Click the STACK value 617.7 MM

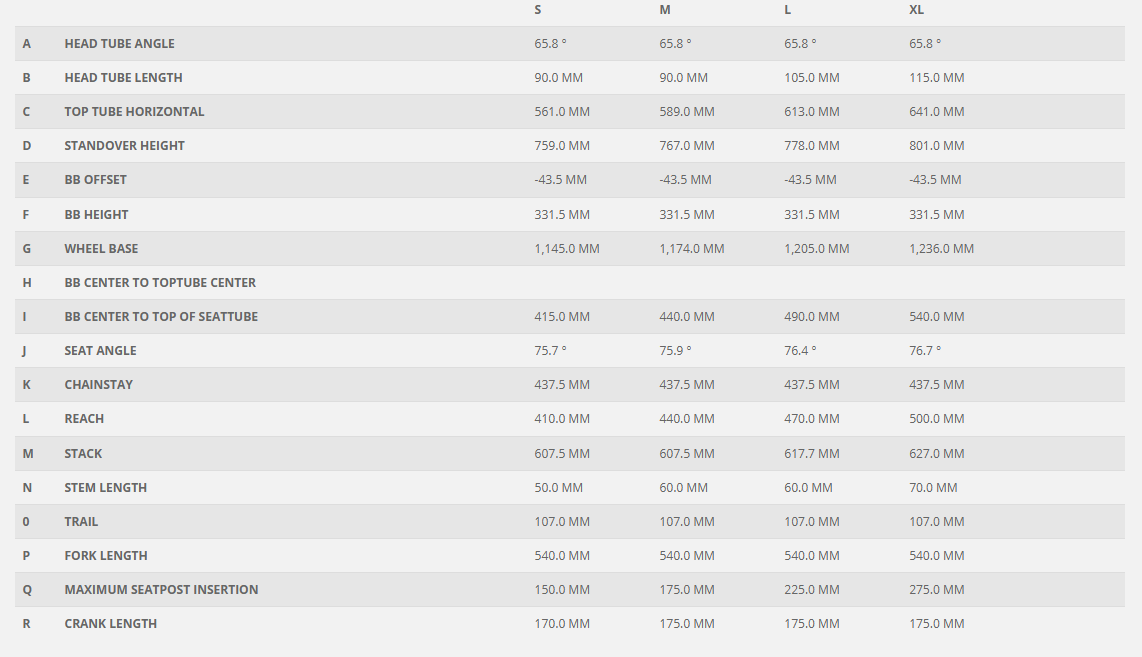812,454
